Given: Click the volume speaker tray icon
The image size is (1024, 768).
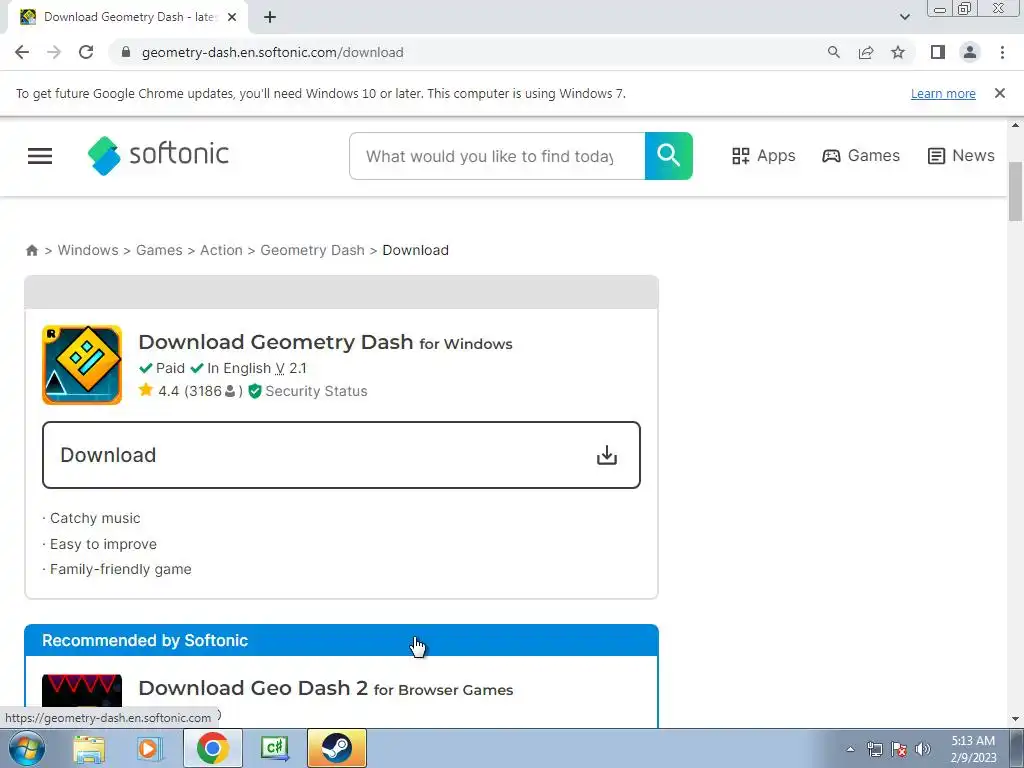Looking at the screenshot, I should (923, 749).
